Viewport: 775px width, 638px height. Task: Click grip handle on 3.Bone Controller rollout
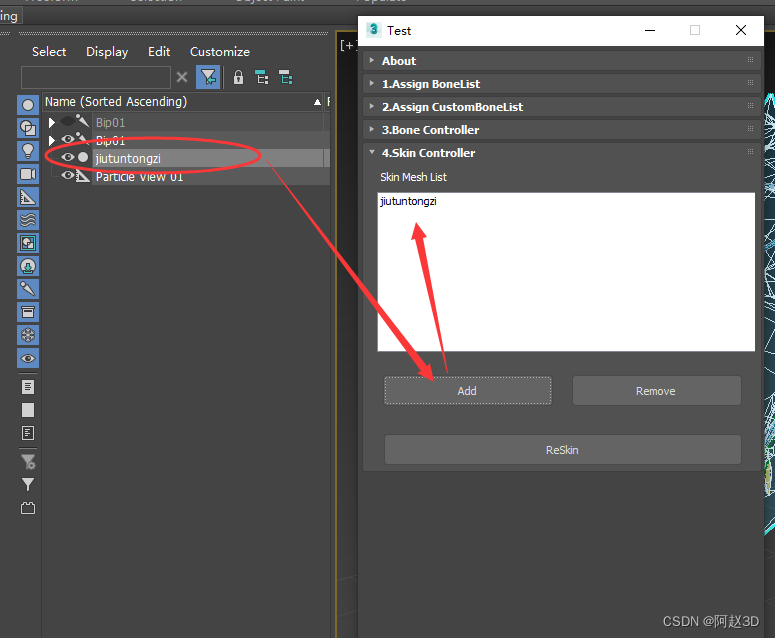[750, 128]
